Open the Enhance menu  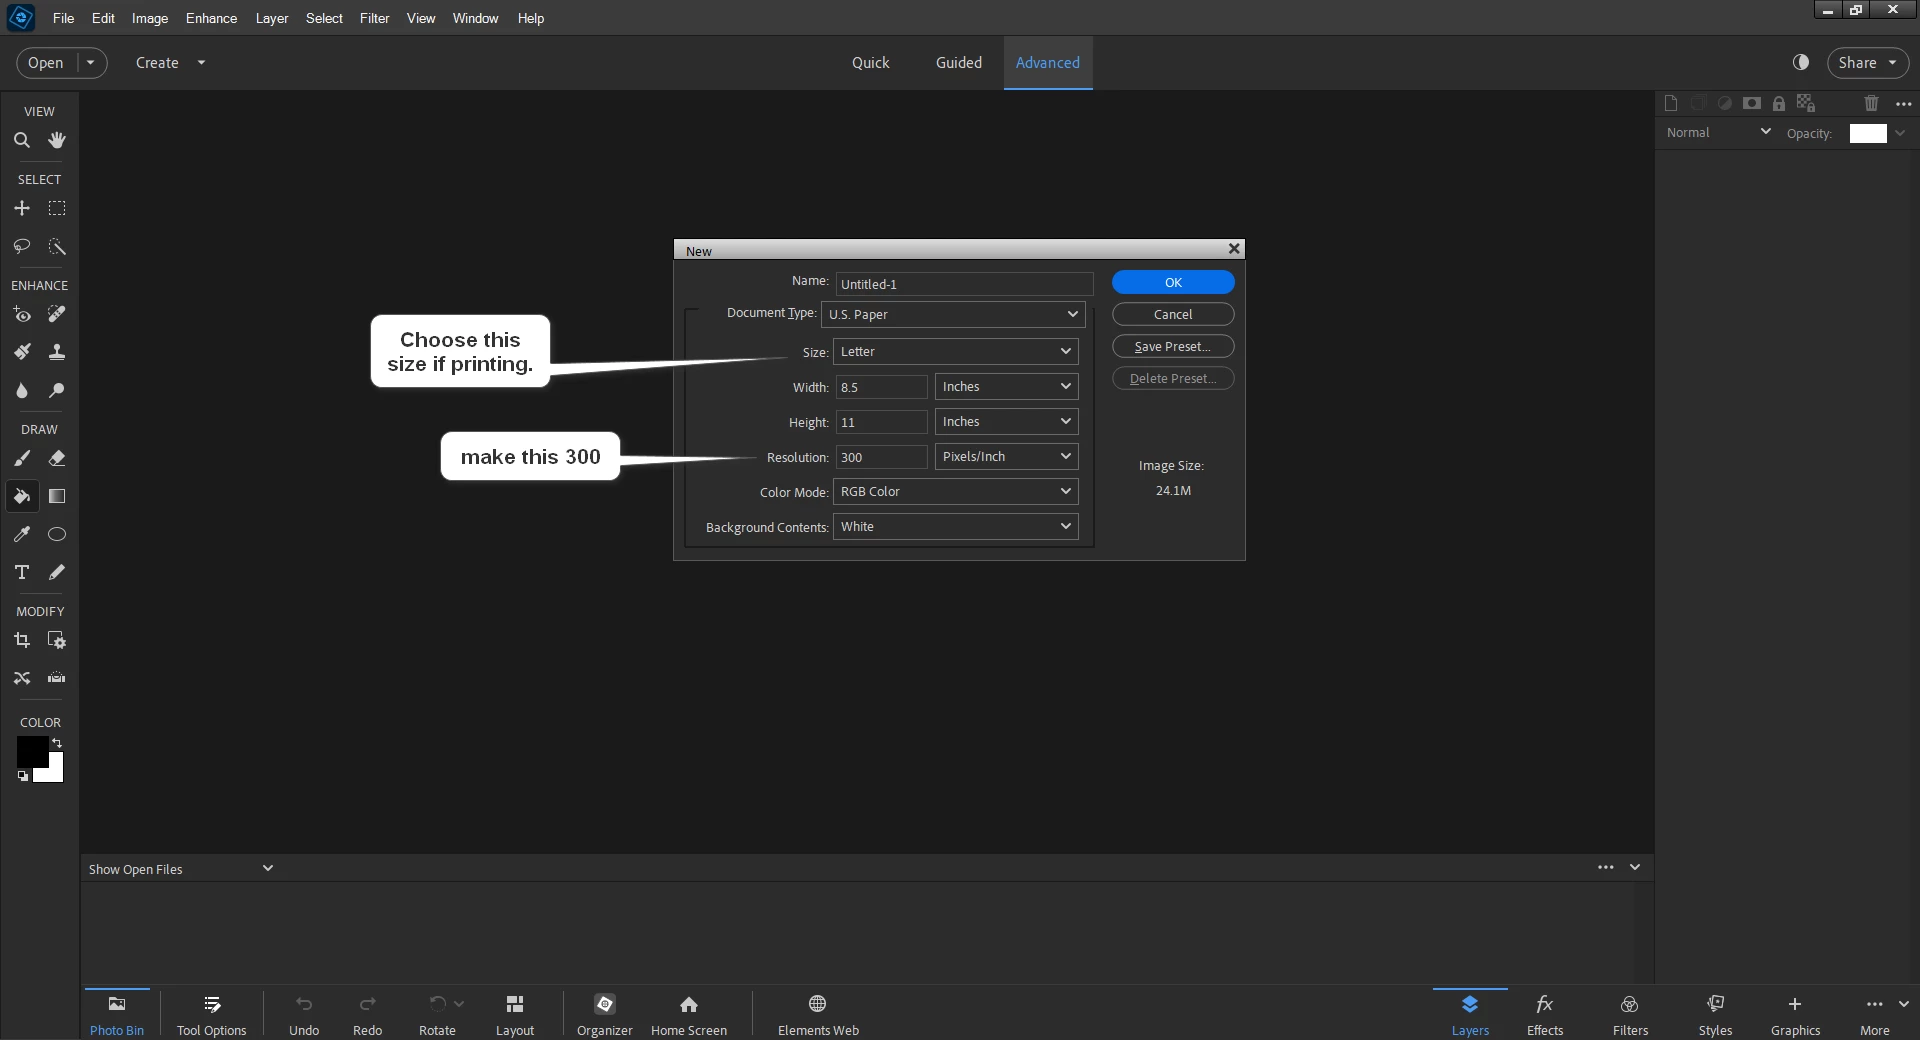(x=211, y=18)
